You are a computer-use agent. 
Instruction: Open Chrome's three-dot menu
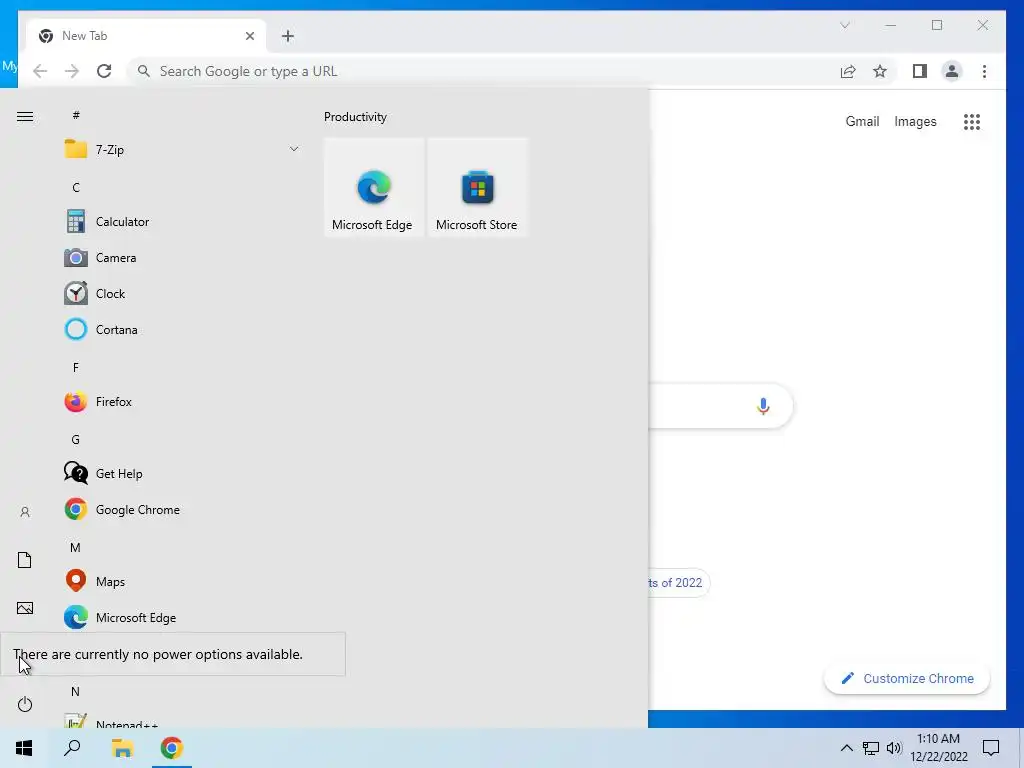(984, 71)
